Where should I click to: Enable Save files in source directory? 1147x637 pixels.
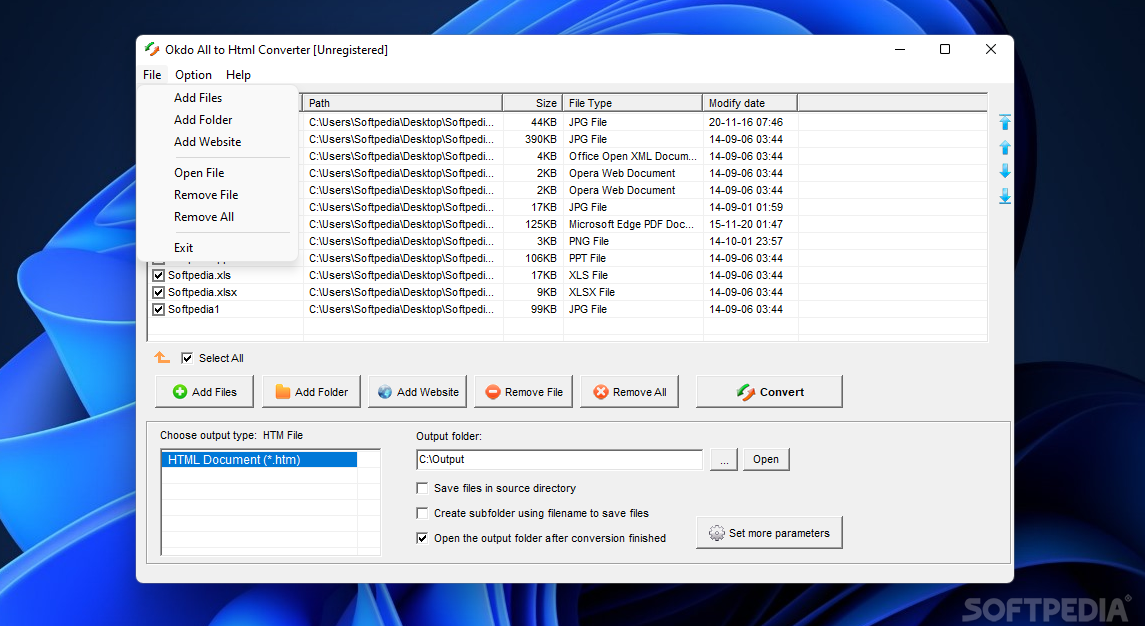pyautogui.click(x=422, y=488)
